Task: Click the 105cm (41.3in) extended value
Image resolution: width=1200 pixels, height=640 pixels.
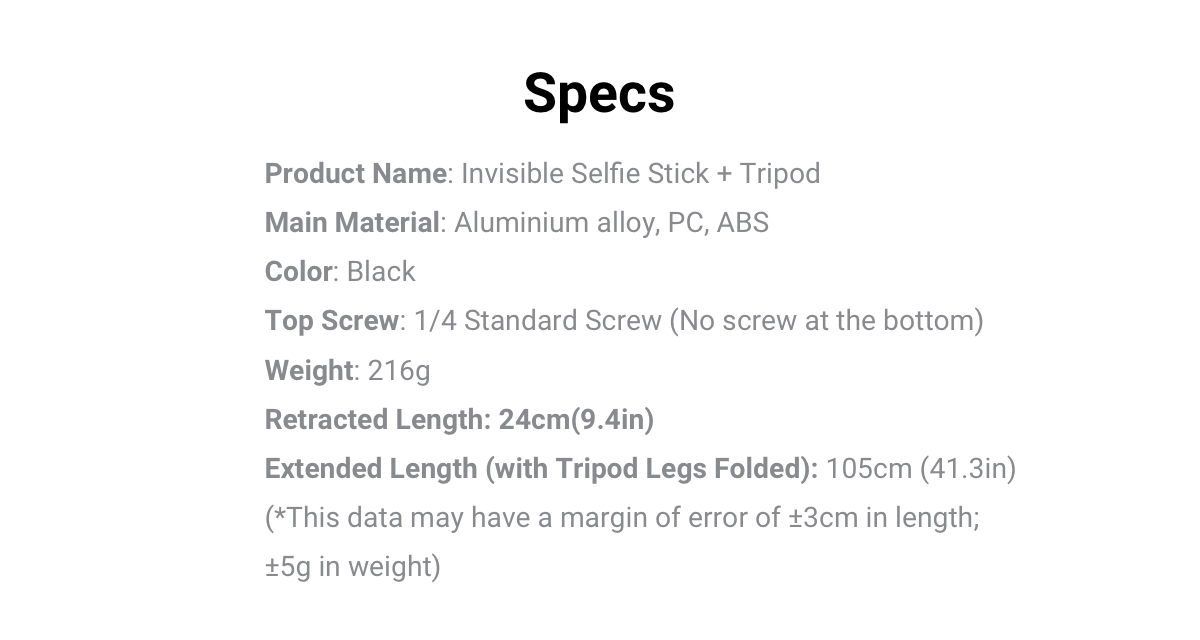Action: point(921,468)
